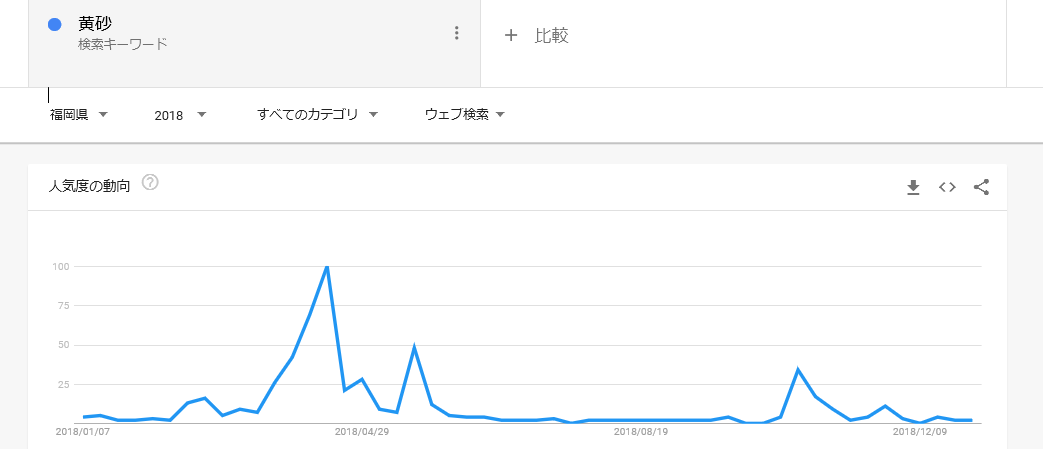Screen dimensions: 1043x449
Task: Click the 検索キーワード subtitle label
Action: tap(122, 45)
